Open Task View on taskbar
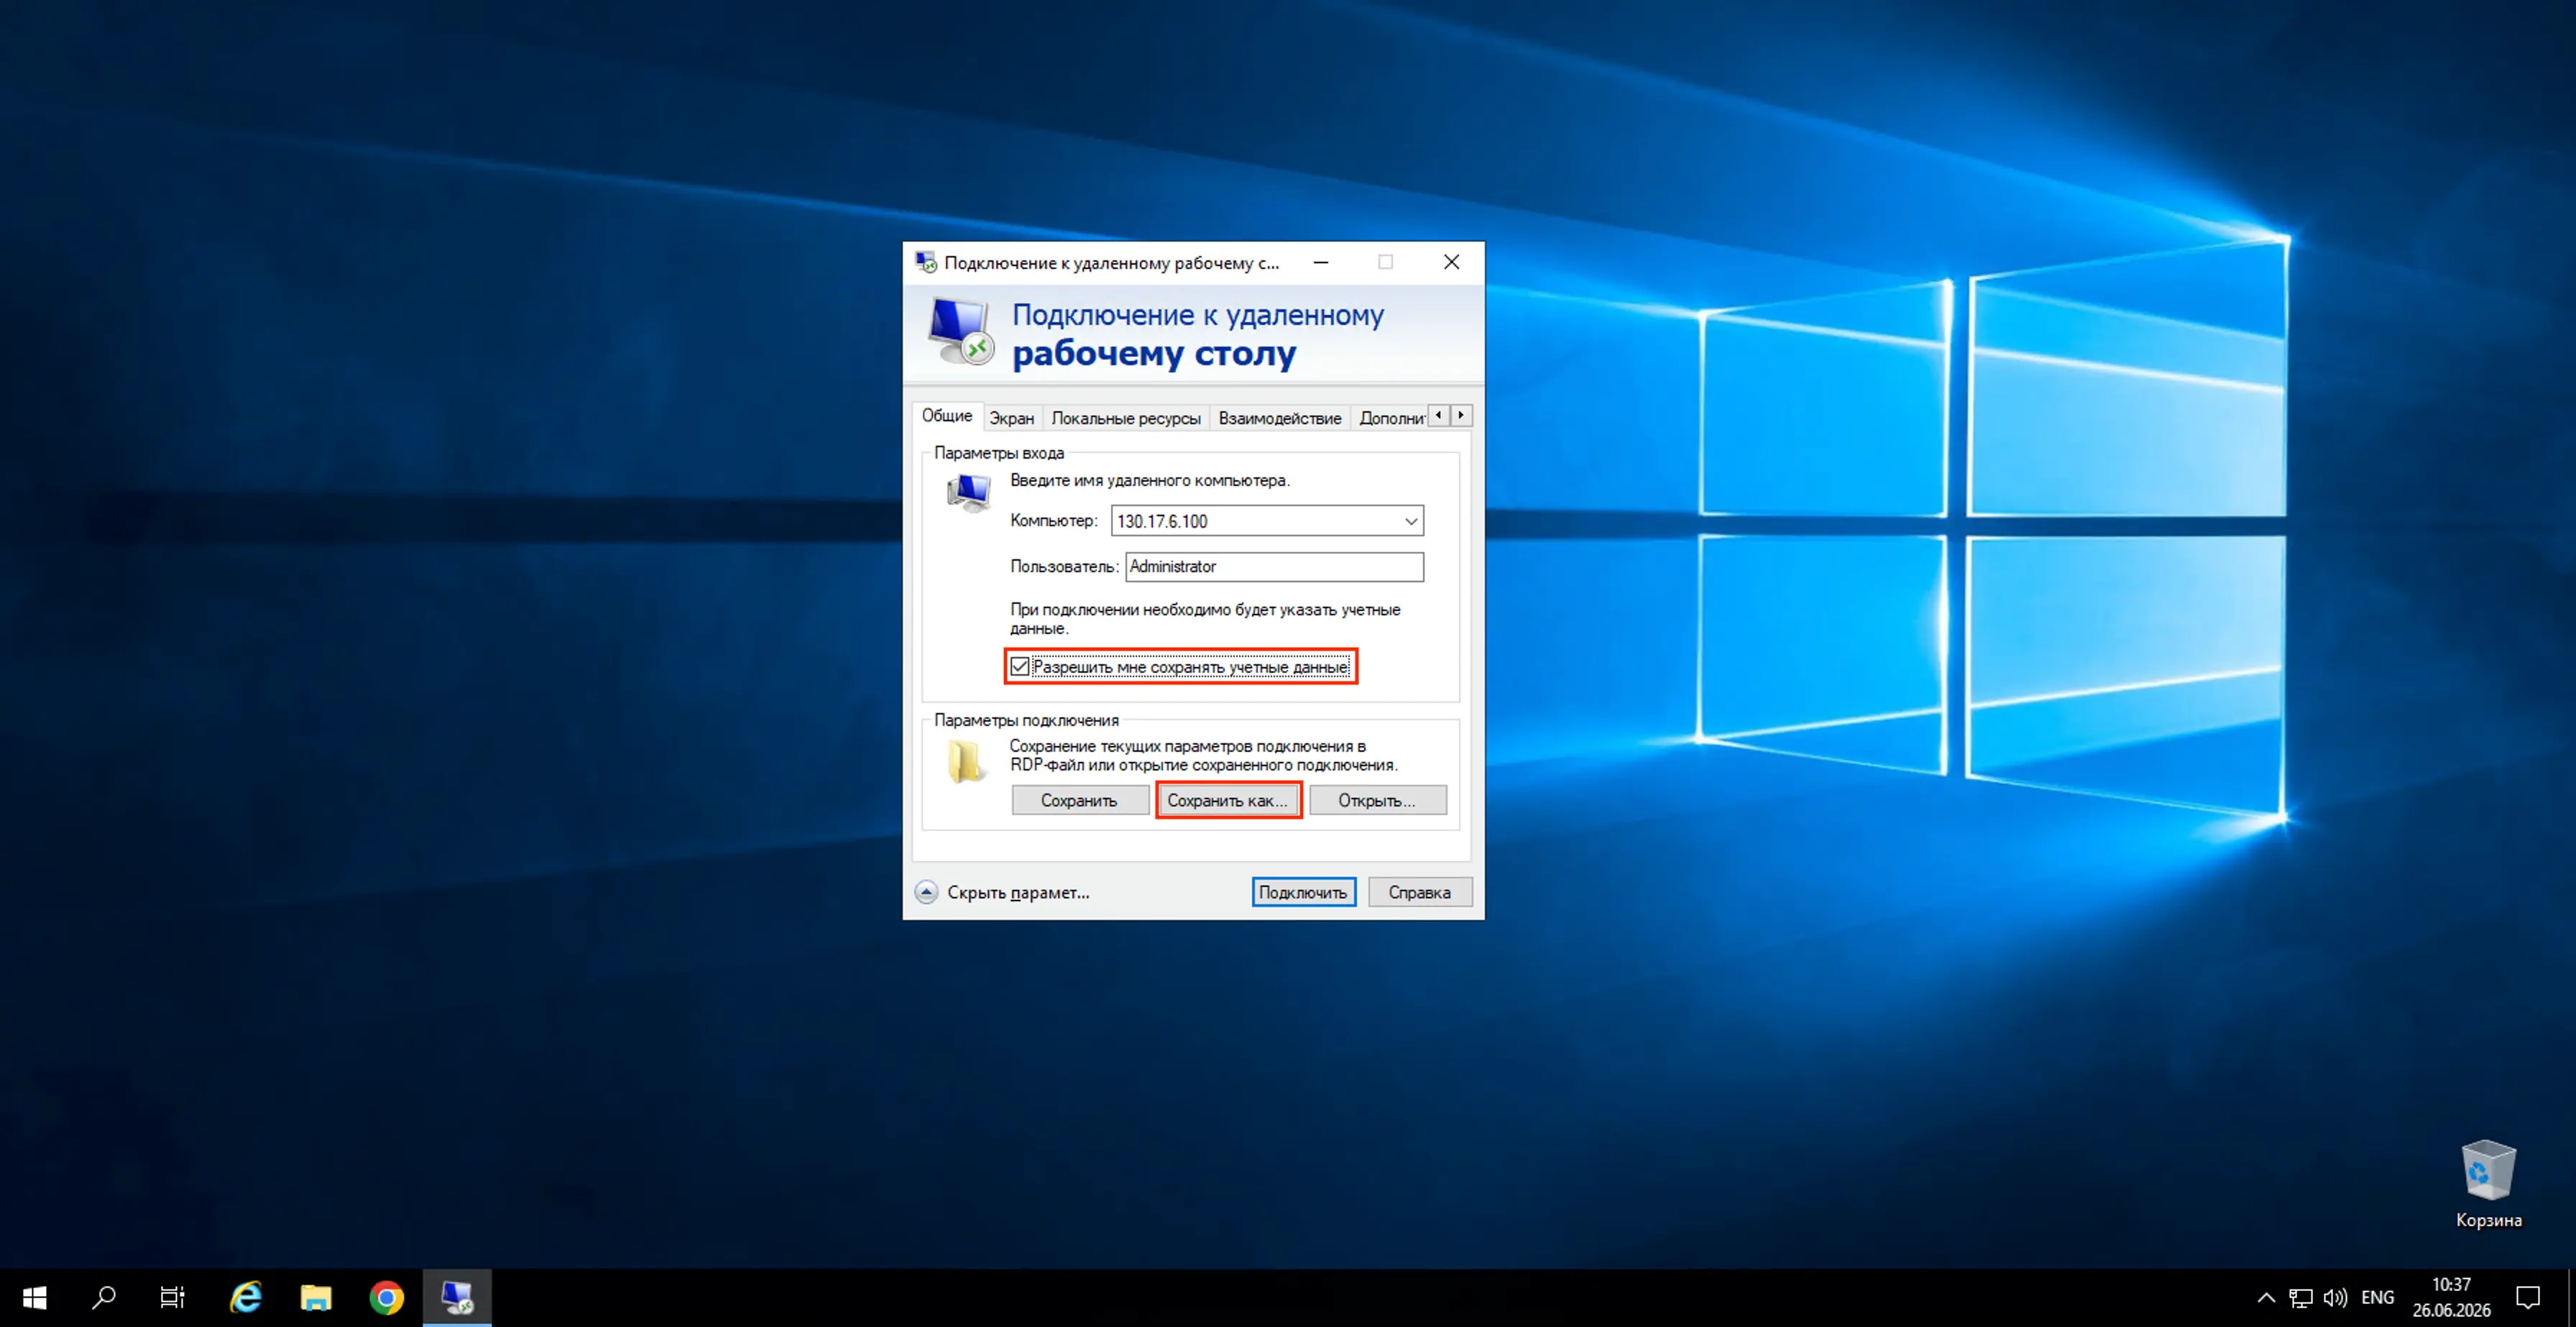The image size is (2576, 1327). (172, 1297)
